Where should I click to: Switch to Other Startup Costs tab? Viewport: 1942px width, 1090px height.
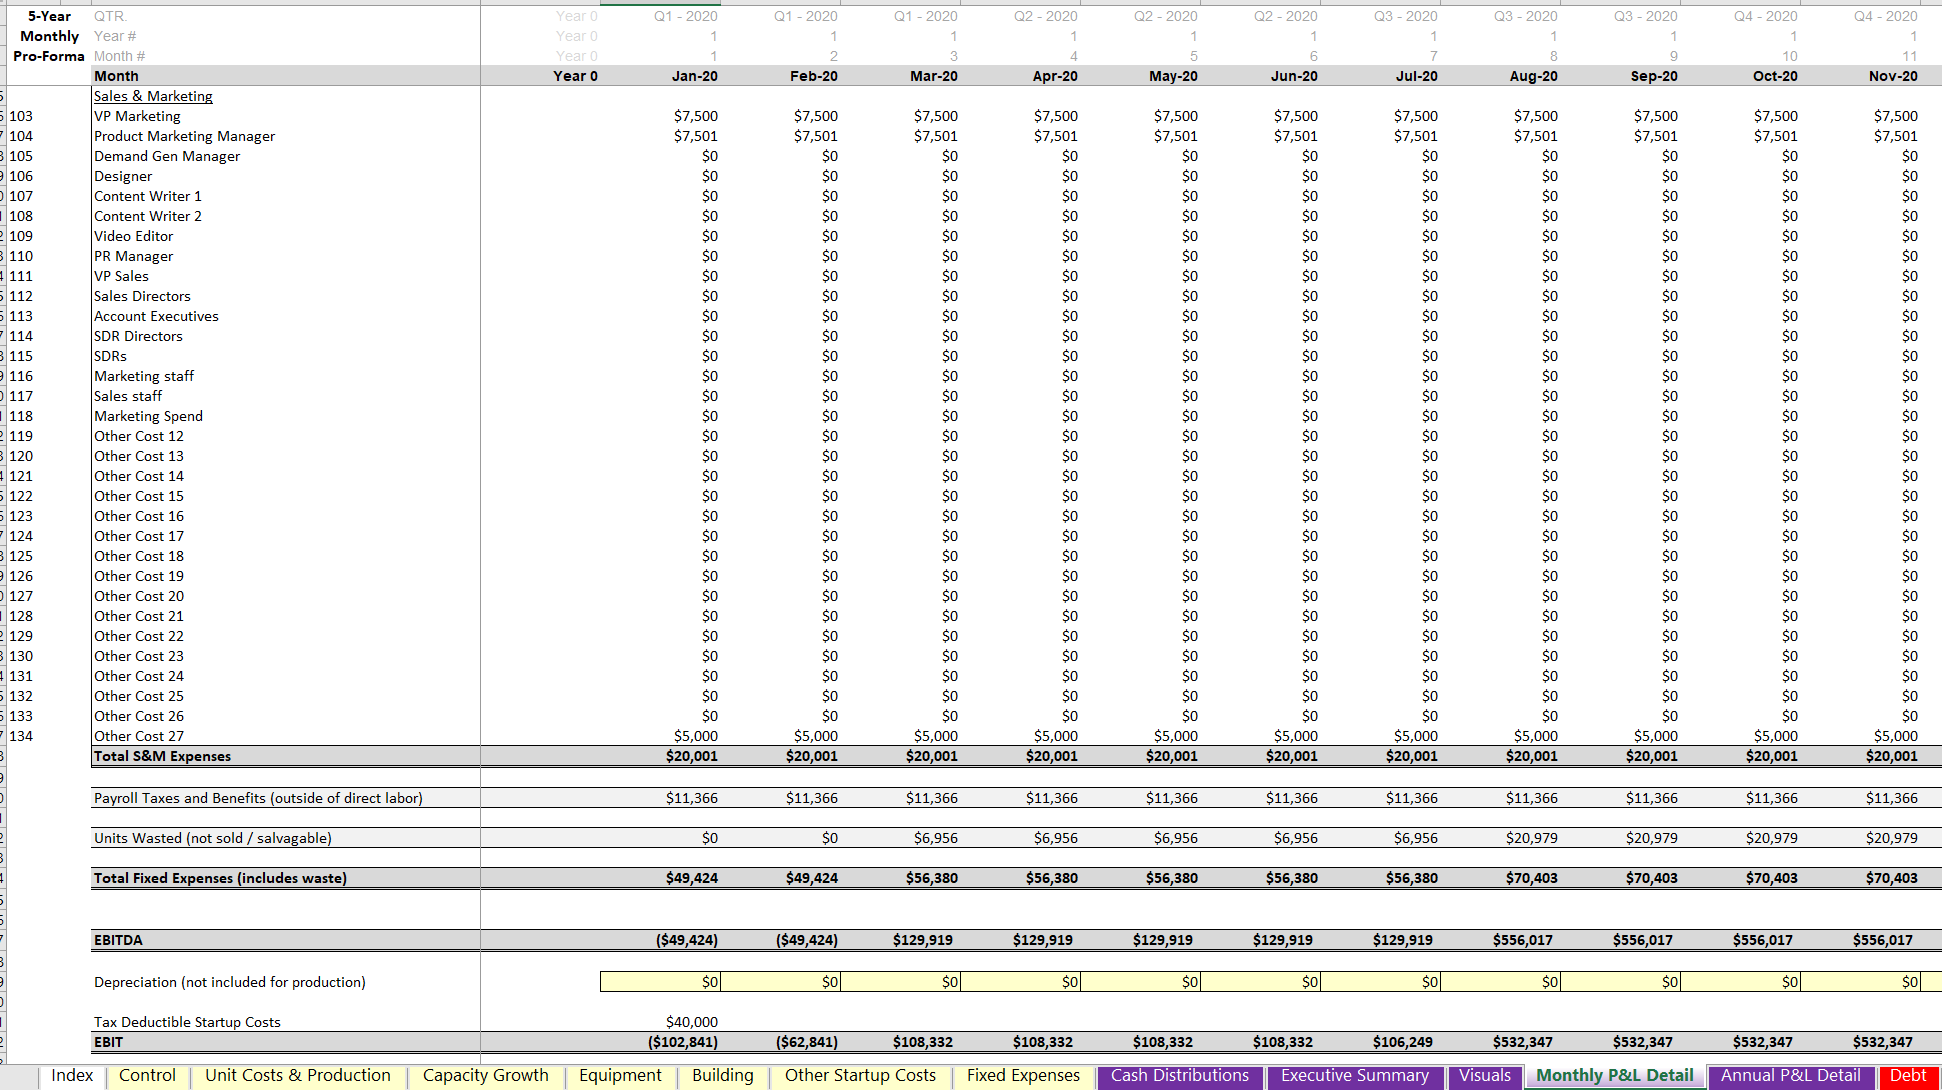(860, 1076)
